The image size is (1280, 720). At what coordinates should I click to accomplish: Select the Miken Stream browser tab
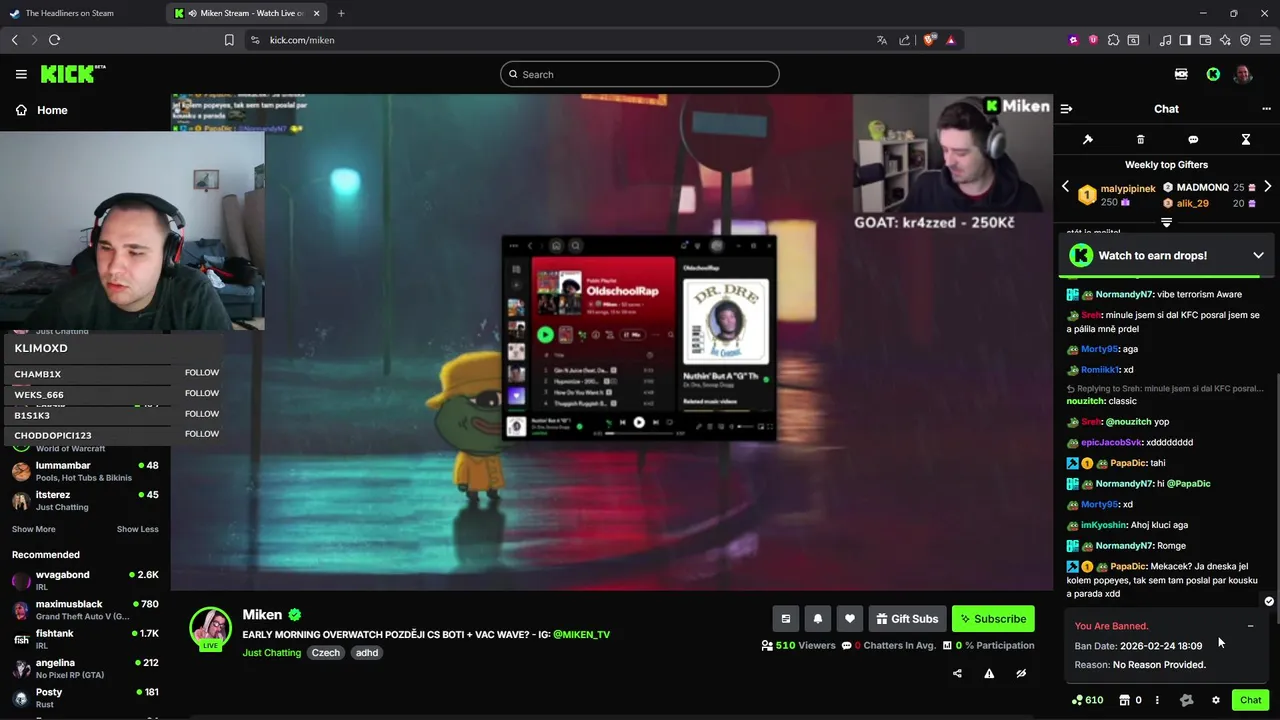(246, 13)
